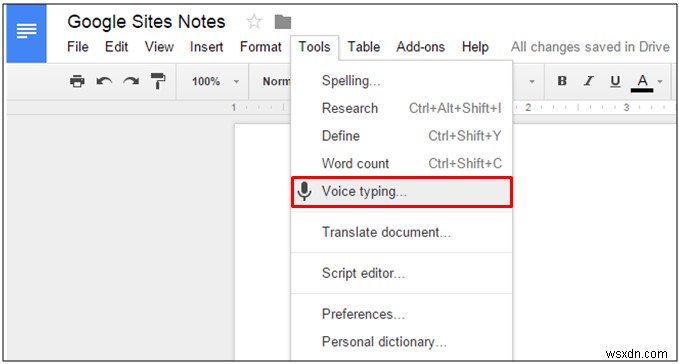Screen dimensions: 679x364
Task: Toggle underline formatting
Action: pos(615,81)
